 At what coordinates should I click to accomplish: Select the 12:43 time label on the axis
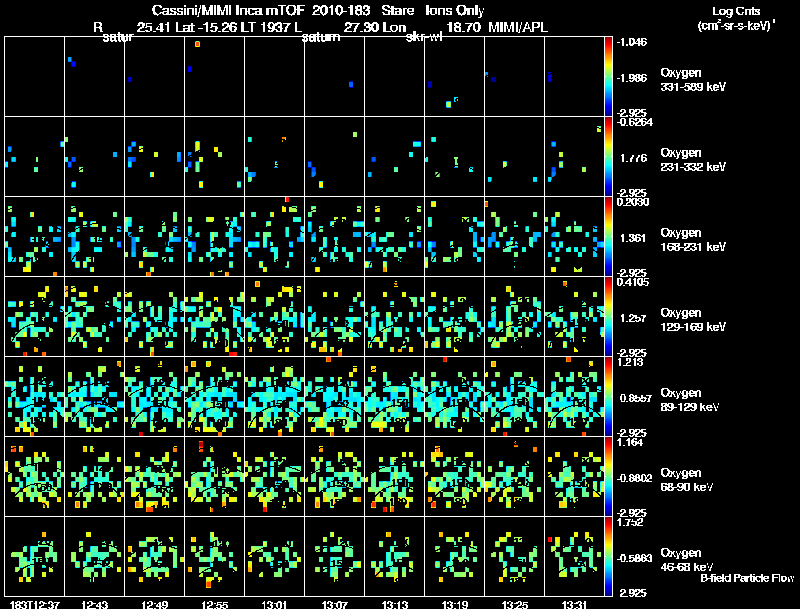tap(95, 603)
